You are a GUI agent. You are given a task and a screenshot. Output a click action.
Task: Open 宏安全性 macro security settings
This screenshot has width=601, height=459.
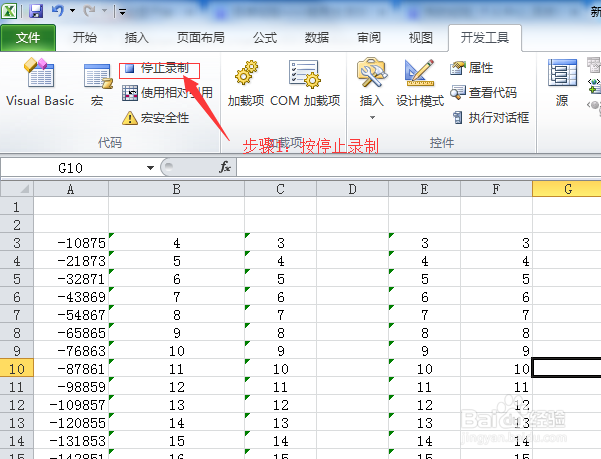(x=156, y=118)
